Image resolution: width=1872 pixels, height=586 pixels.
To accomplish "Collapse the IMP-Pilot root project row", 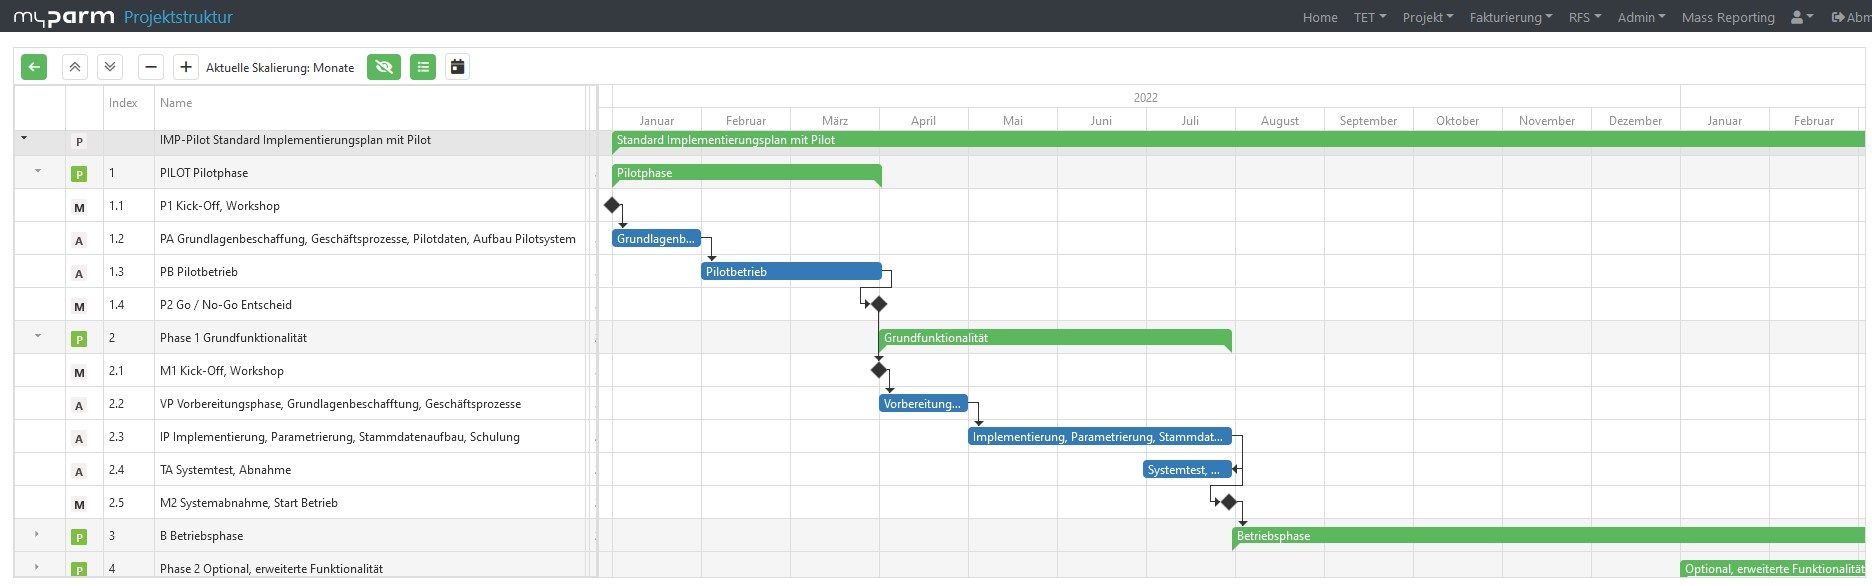I will click(x=24, y=139).
